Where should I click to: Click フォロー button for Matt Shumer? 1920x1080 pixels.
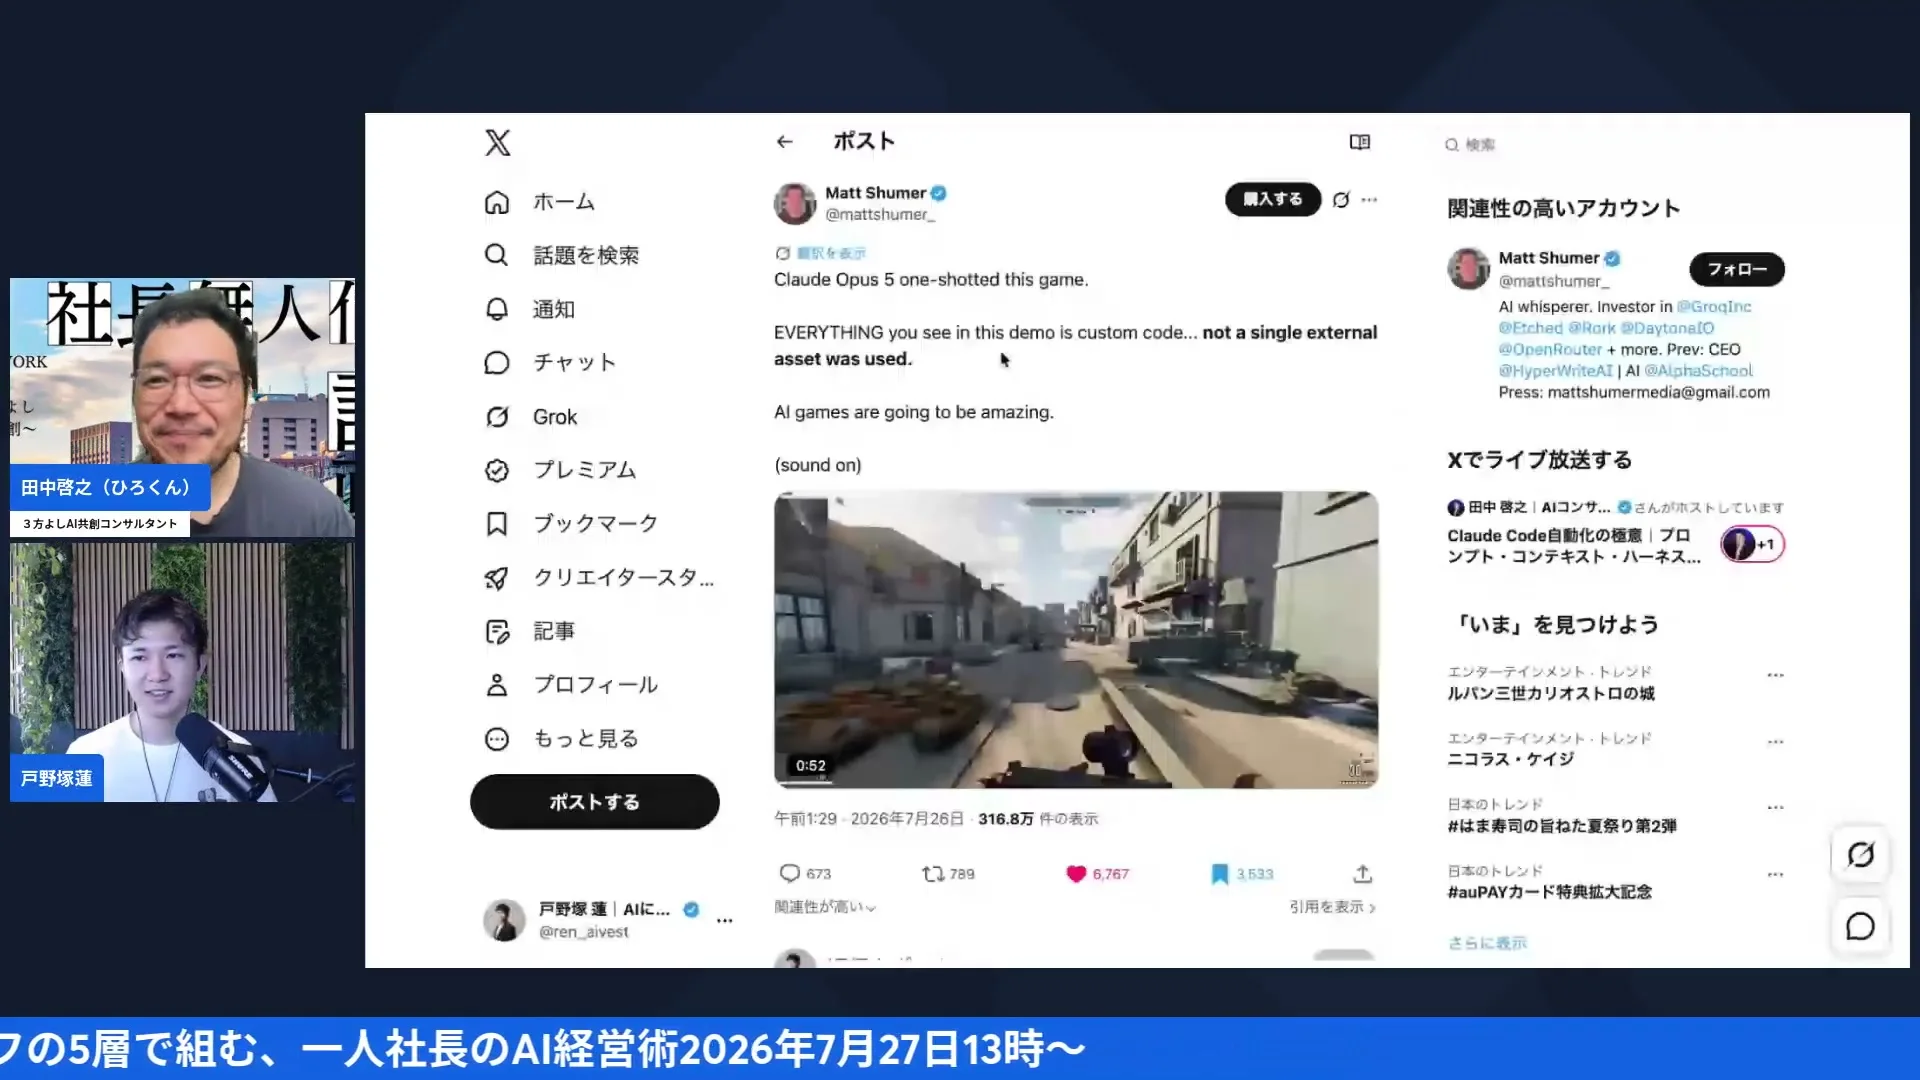[1737, 269]
